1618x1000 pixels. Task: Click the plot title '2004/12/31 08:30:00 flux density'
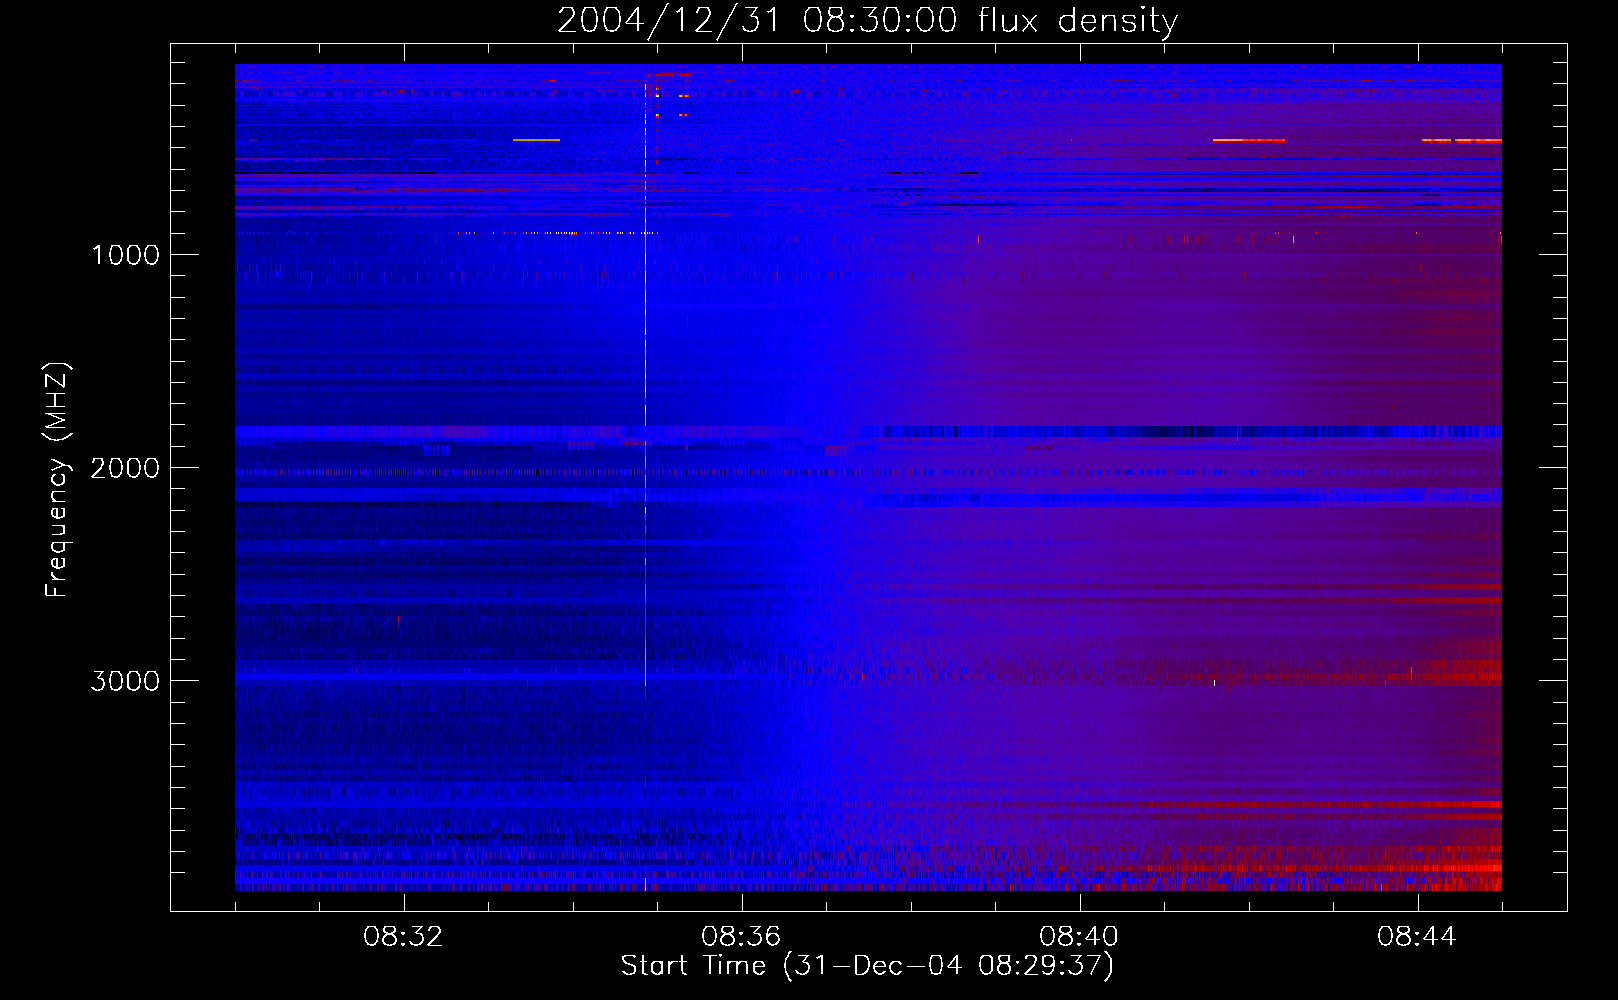pos(867,21)
